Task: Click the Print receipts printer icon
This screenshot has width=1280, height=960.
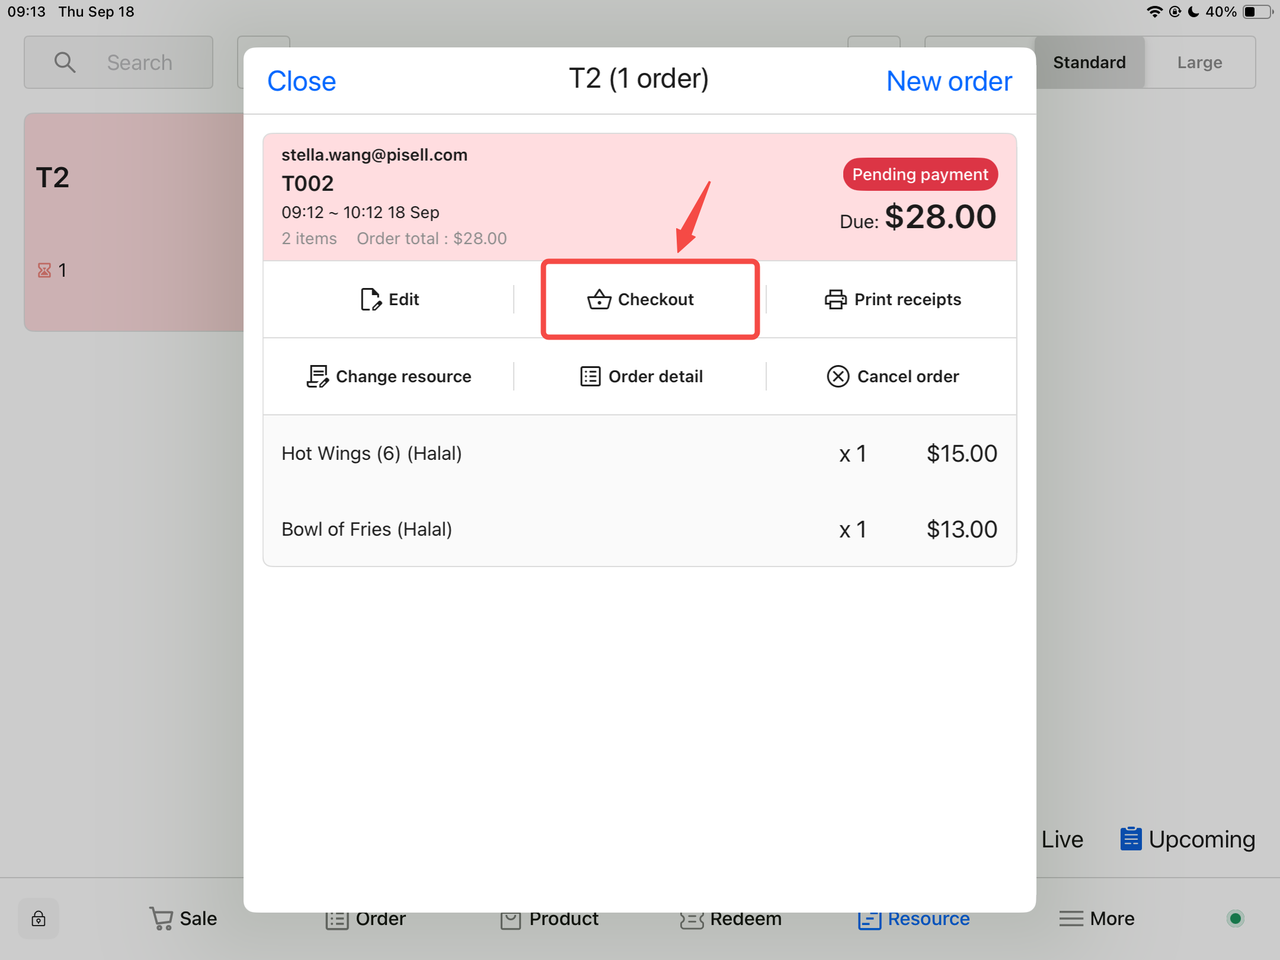Action: point(835,299)
